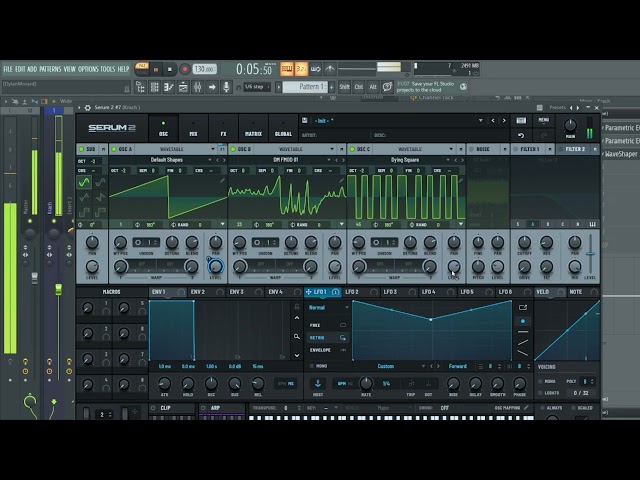640x480 pixels.
Task: Click the Filter LEVEL vertical slider
Action: [590, 253]
